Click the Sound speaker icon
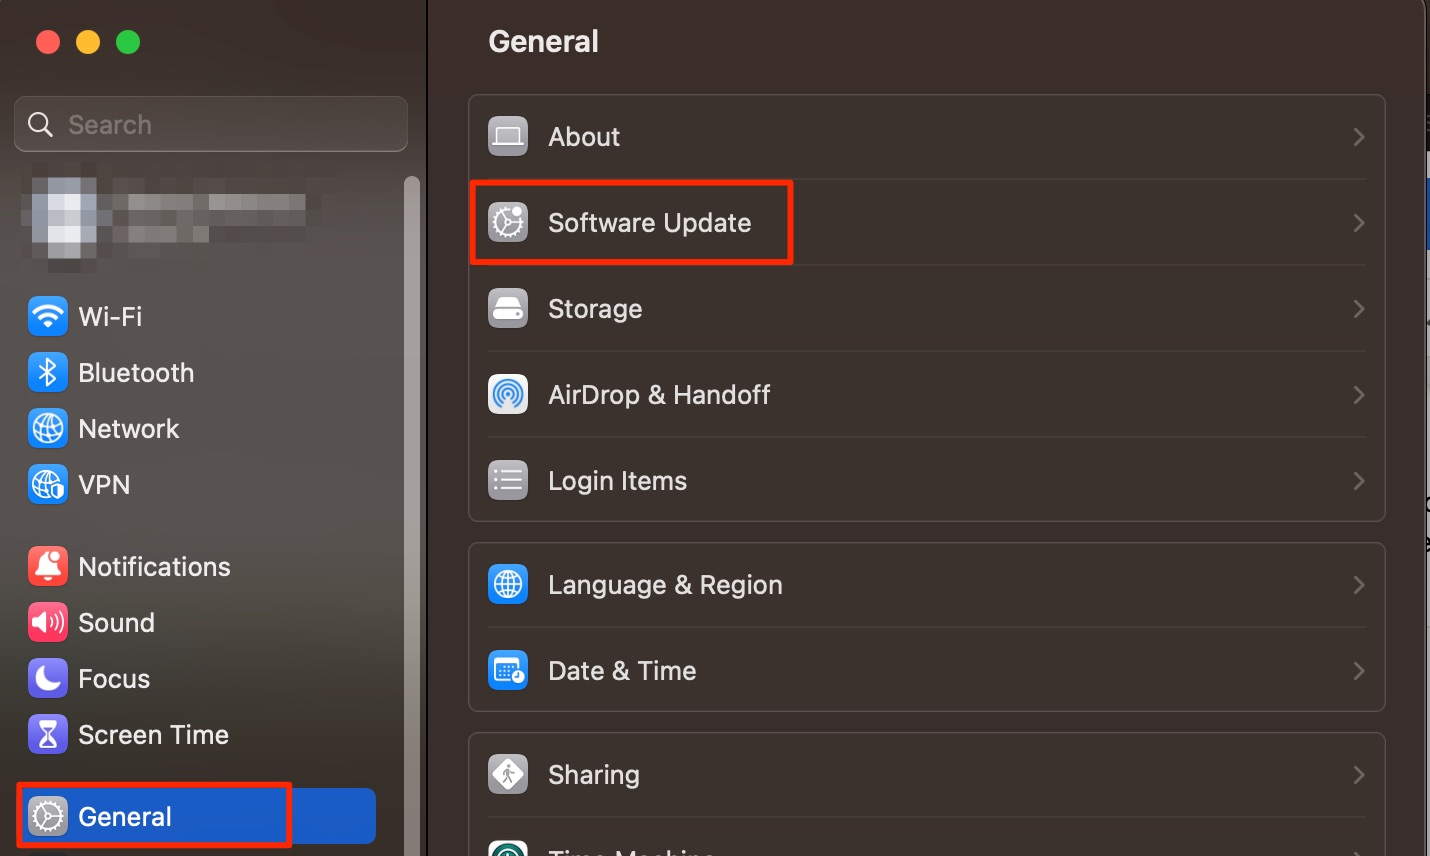 [x=48, y=623]
